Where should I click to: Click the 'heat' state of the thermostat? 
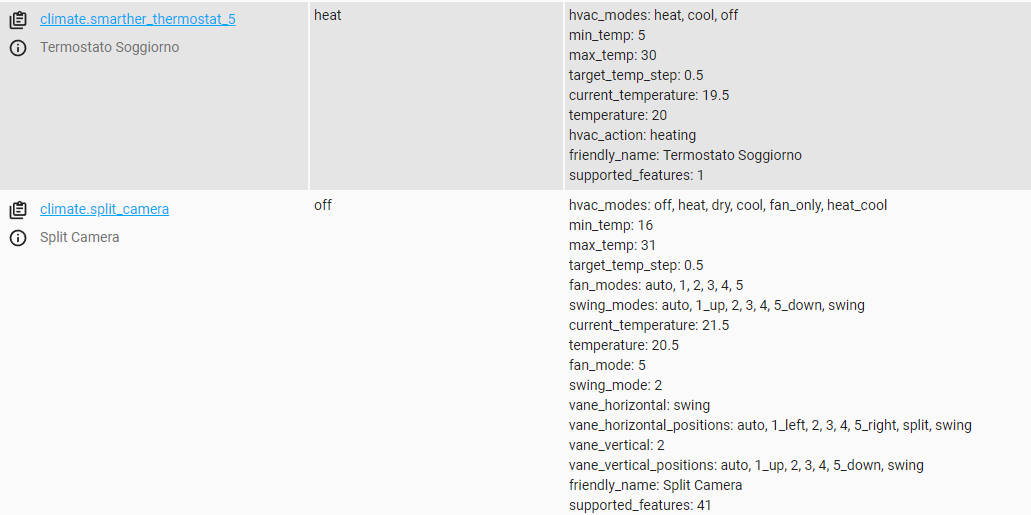[327, 15]
